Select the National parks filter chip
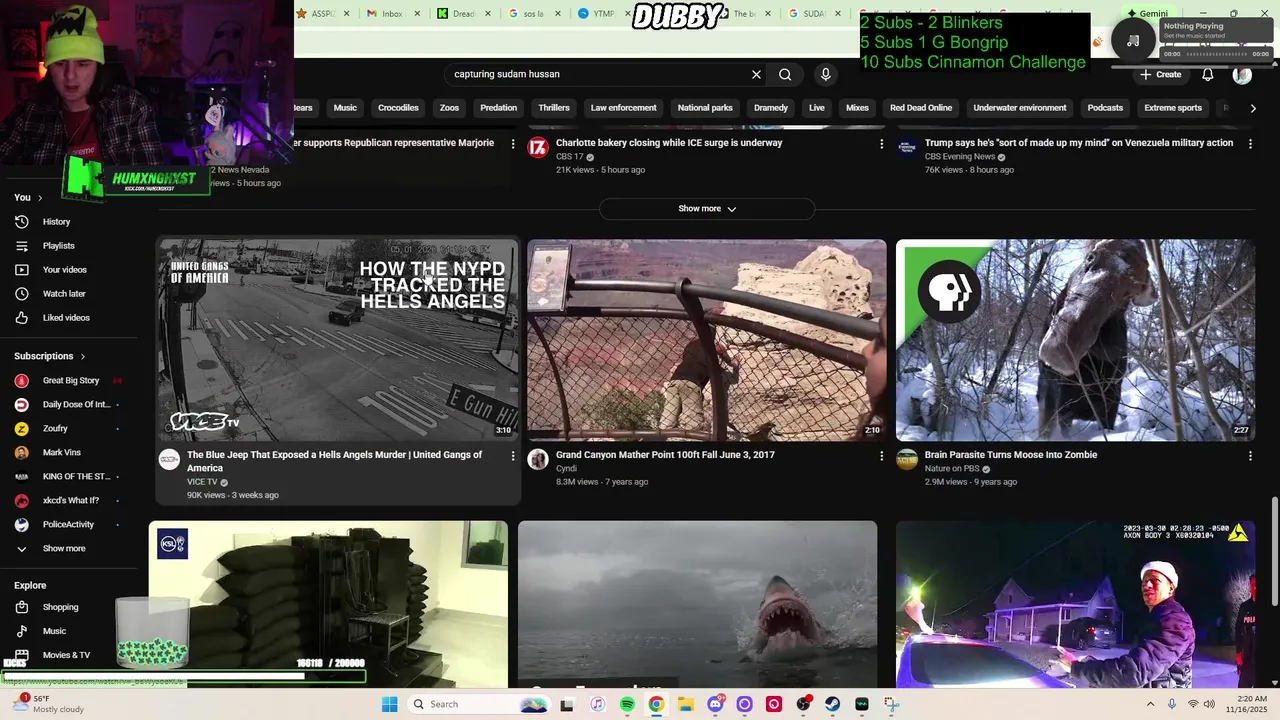Screen dimensions: 1280x720 click(x=705, y=108)
